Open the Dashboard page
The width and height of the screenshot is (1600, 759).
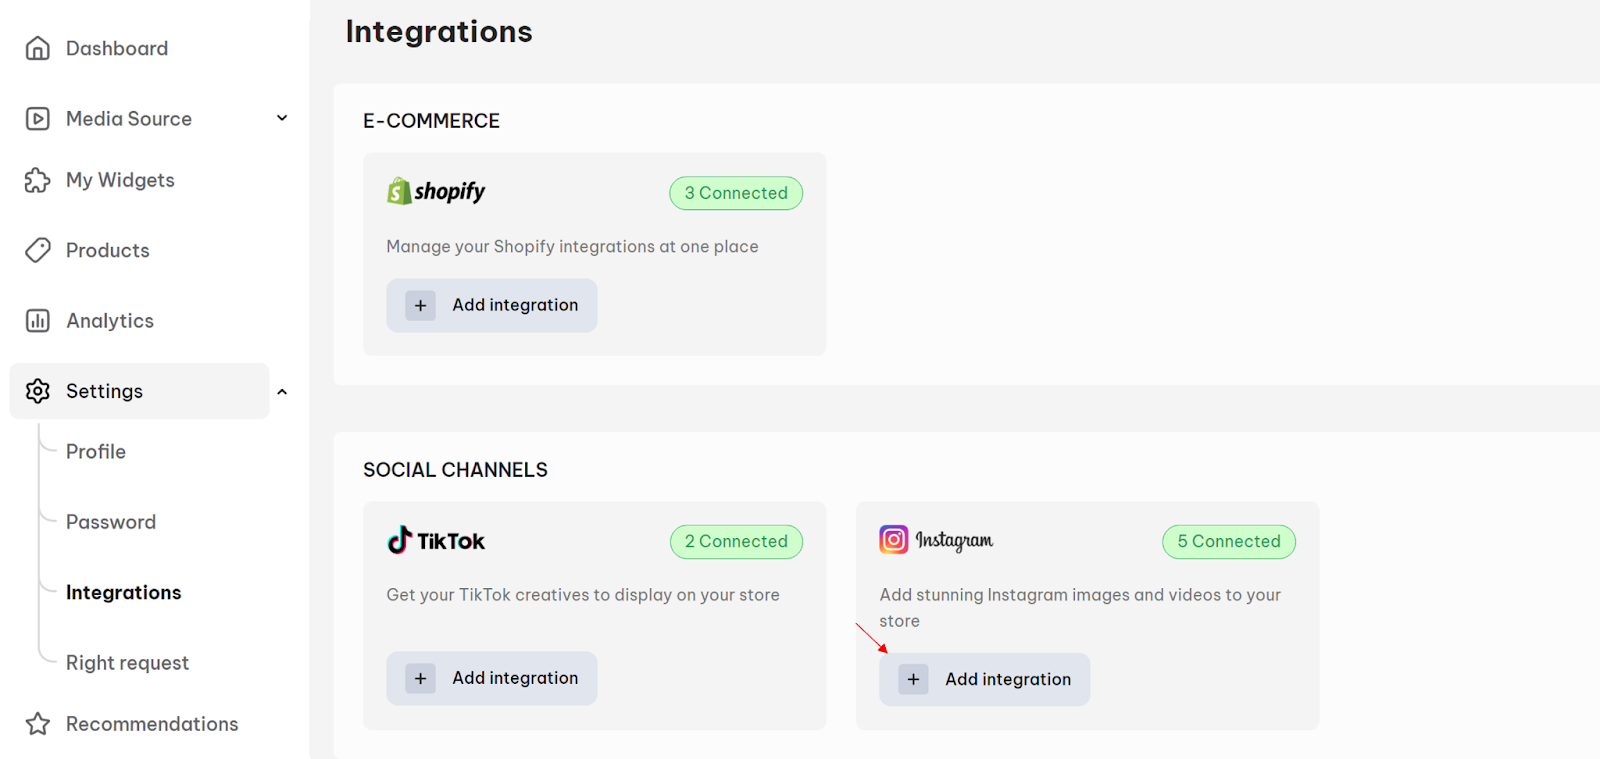[117, 48]
